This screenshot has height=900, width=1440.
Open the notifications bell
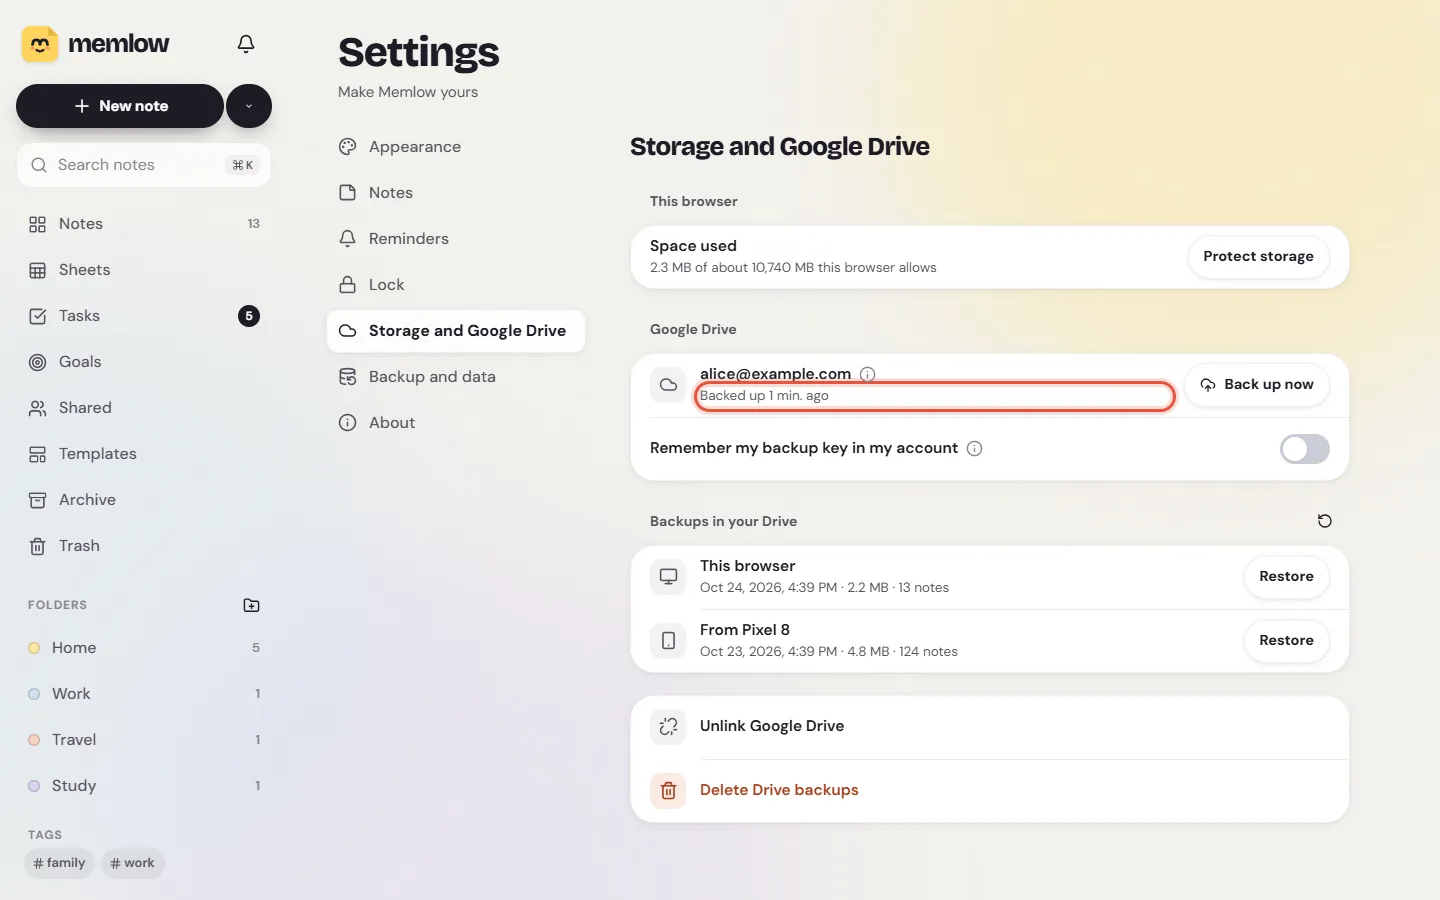point(246,44)
